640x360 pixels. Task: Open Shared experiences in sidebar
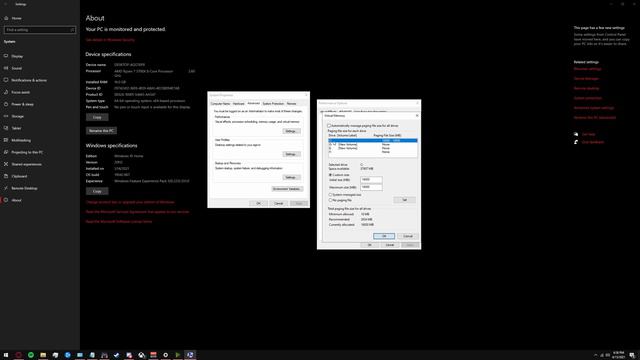(x=26, y=164)
